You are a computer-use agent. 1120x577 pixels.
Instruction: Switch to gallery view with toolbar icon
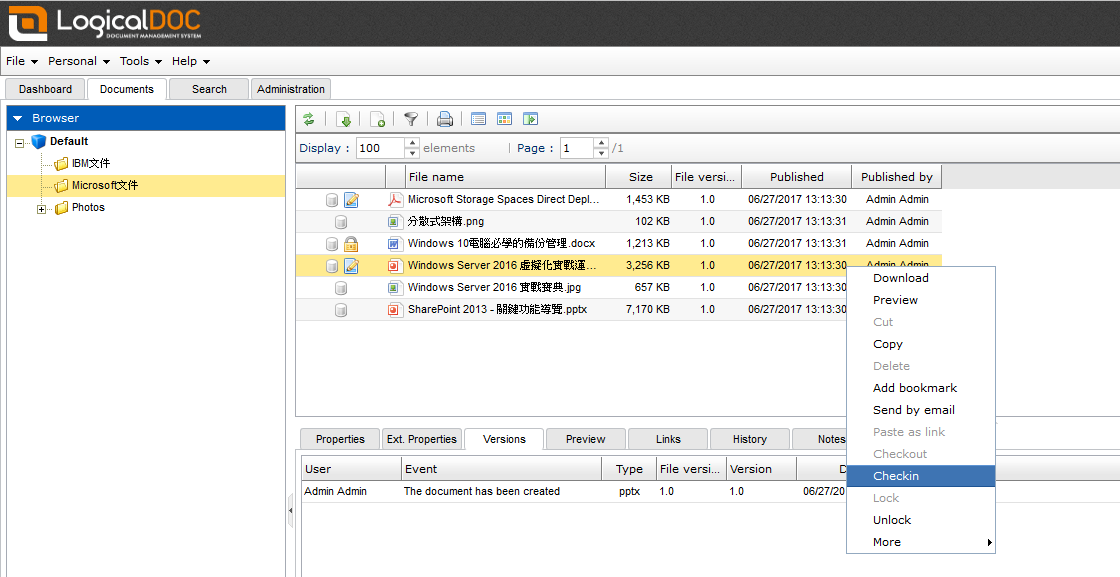504,119
